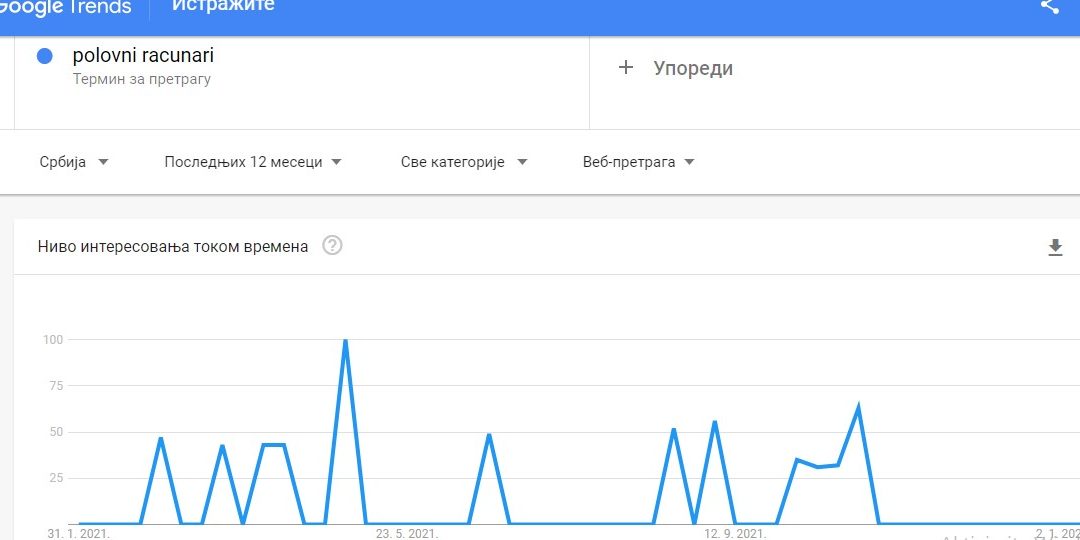This screenshot has width=1080, height=540.
Task: Click the Упореди compare button
Action: [x=692, y=68]
